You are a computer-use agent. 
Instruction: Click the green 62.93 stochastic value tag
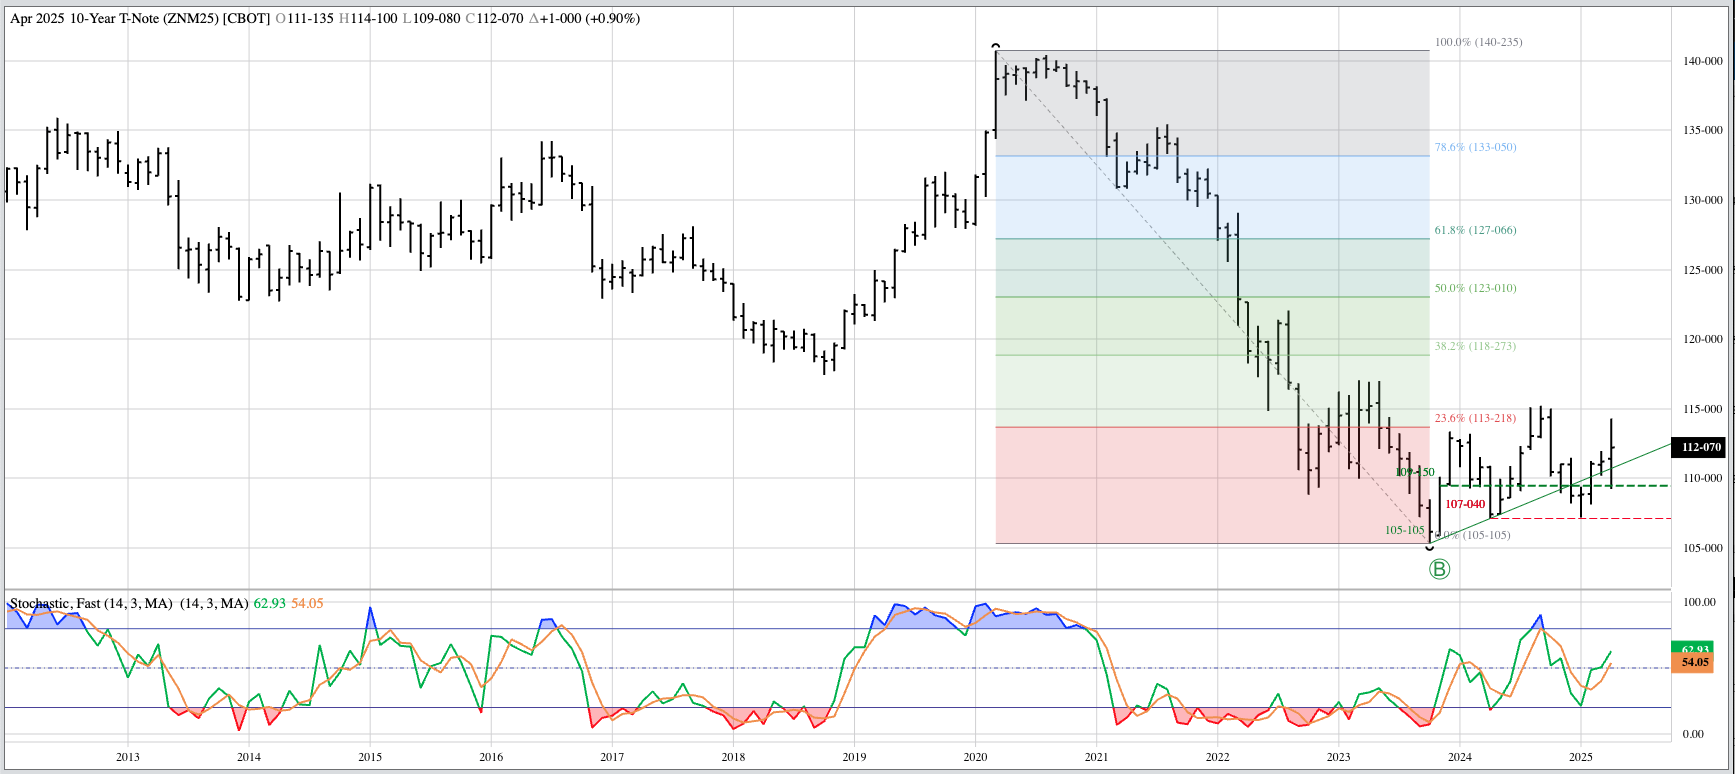click(1691, 649)
